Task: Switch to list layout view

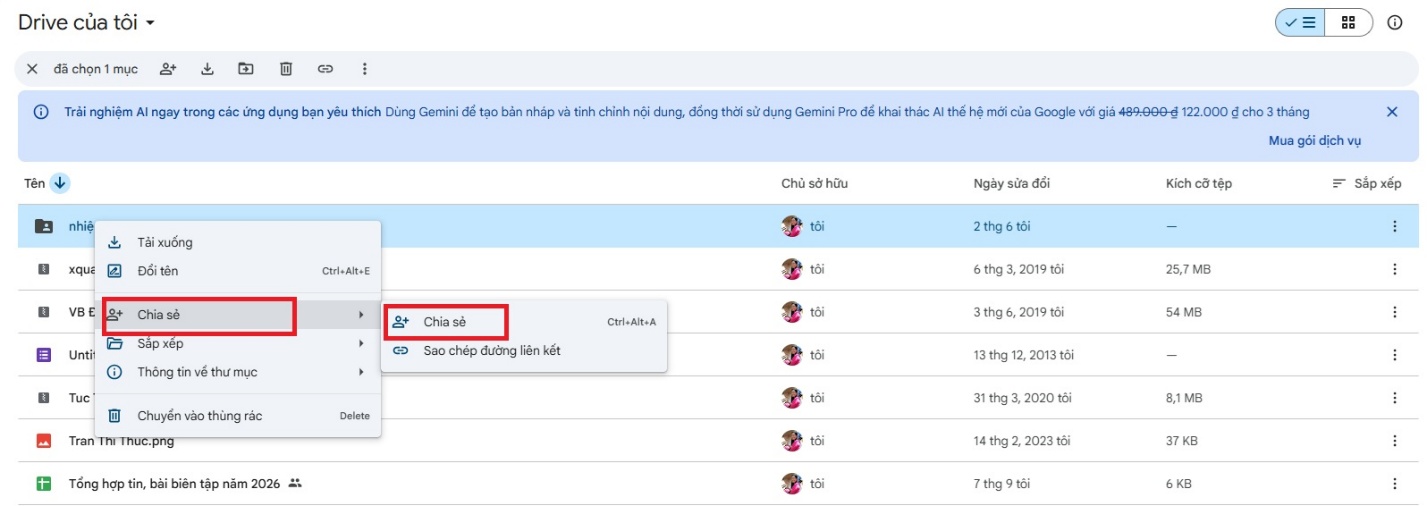Action: [x=1300, y=23]
